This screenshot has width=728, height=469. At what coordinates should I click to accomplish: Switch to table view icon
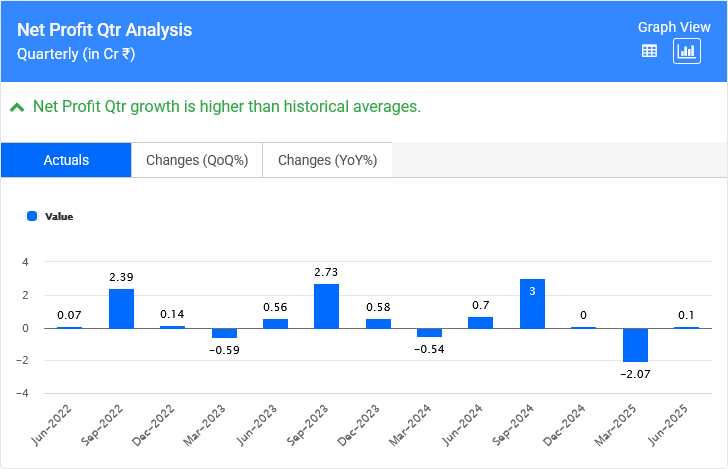tap(649, 51)
